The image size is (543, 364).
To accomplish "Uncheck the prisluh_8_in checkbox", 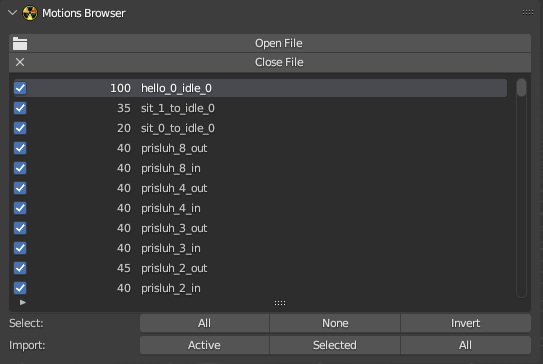I will (20, 168).
